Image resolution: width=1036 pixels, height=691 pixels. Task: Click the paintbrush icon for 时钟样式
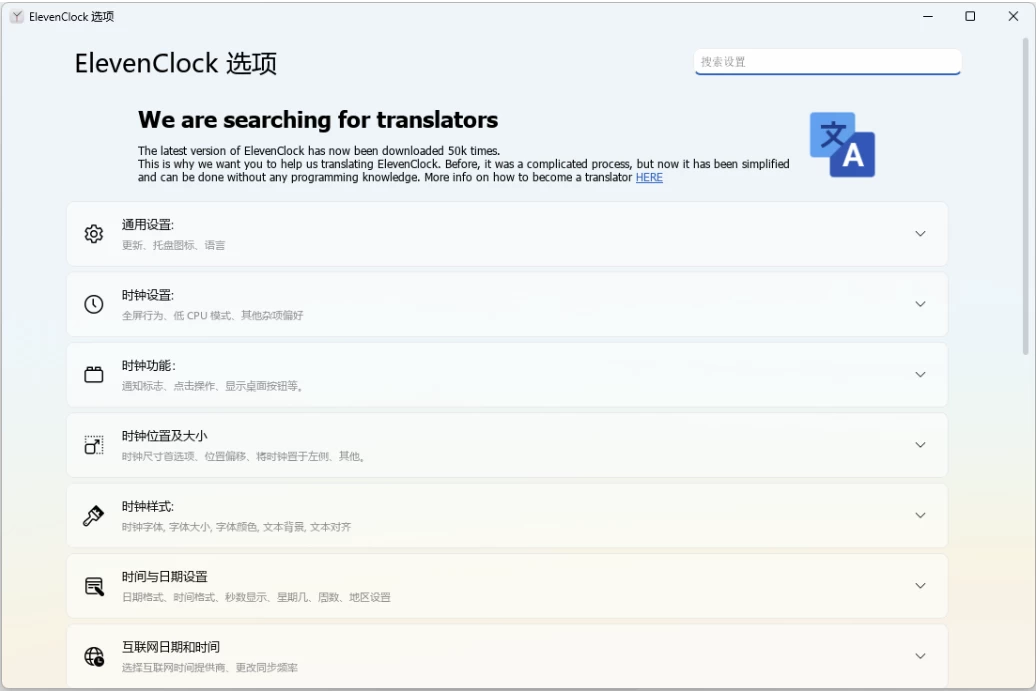(x=94, y=516)
